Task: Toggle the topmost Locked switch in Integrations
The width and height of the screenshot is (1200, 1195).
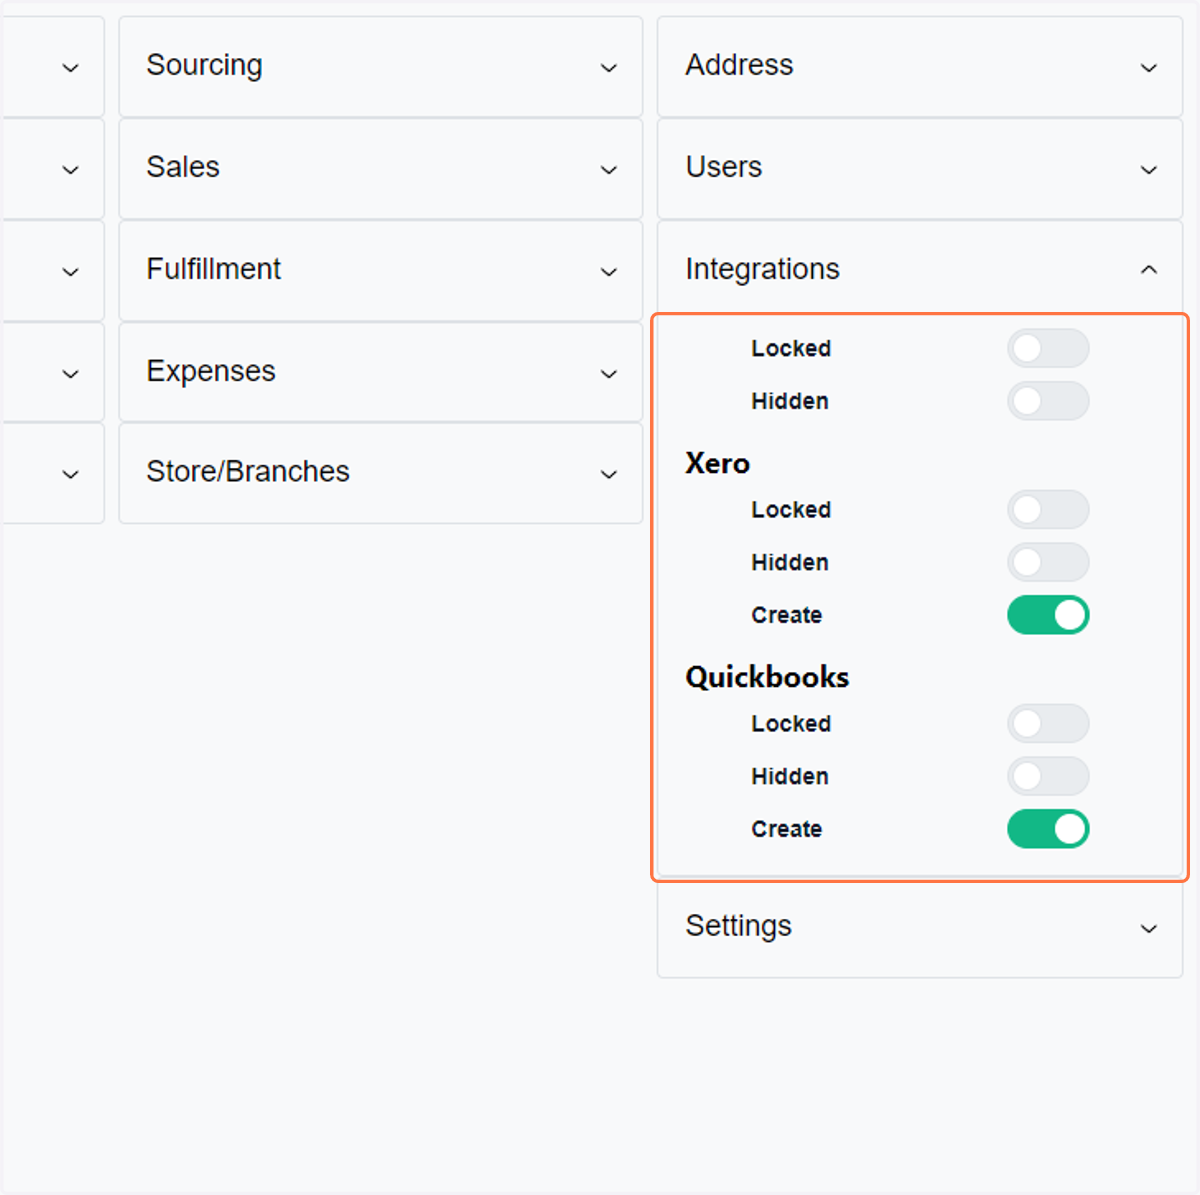Action: click(x=1048, y=349)
